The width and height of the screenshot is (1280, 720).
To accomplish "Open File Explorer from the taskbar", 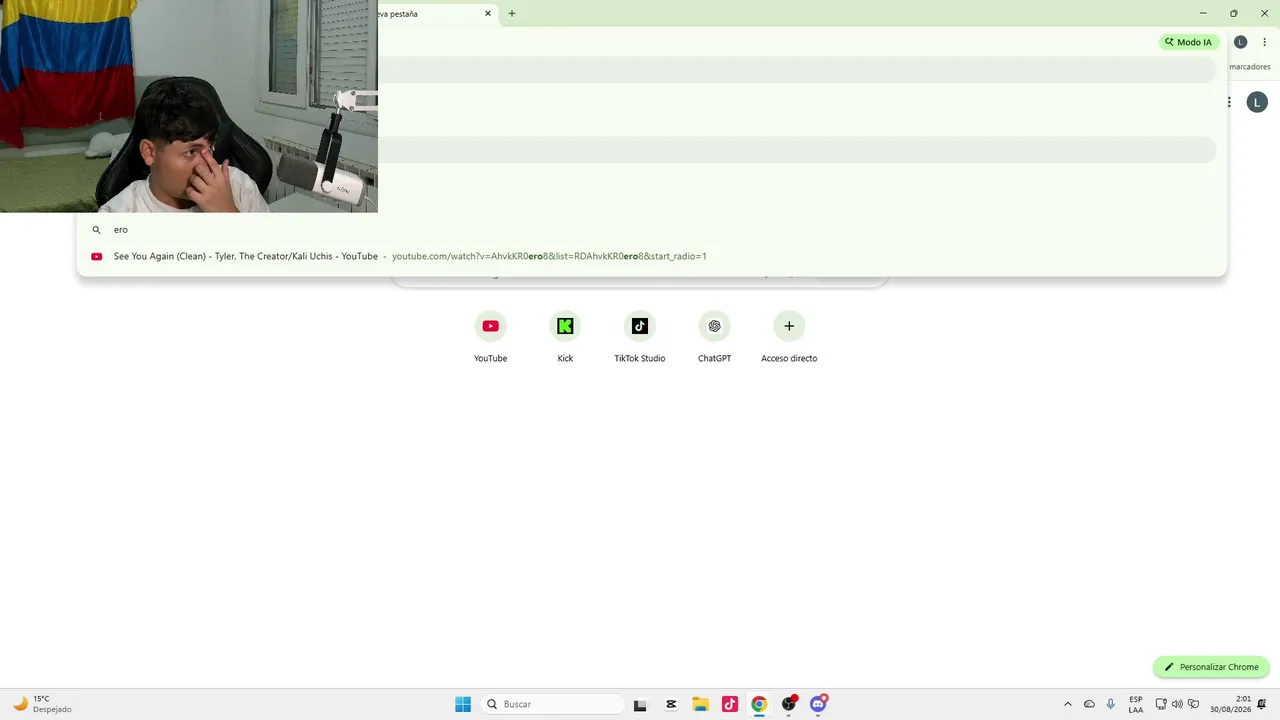I will tap(700, 704).
